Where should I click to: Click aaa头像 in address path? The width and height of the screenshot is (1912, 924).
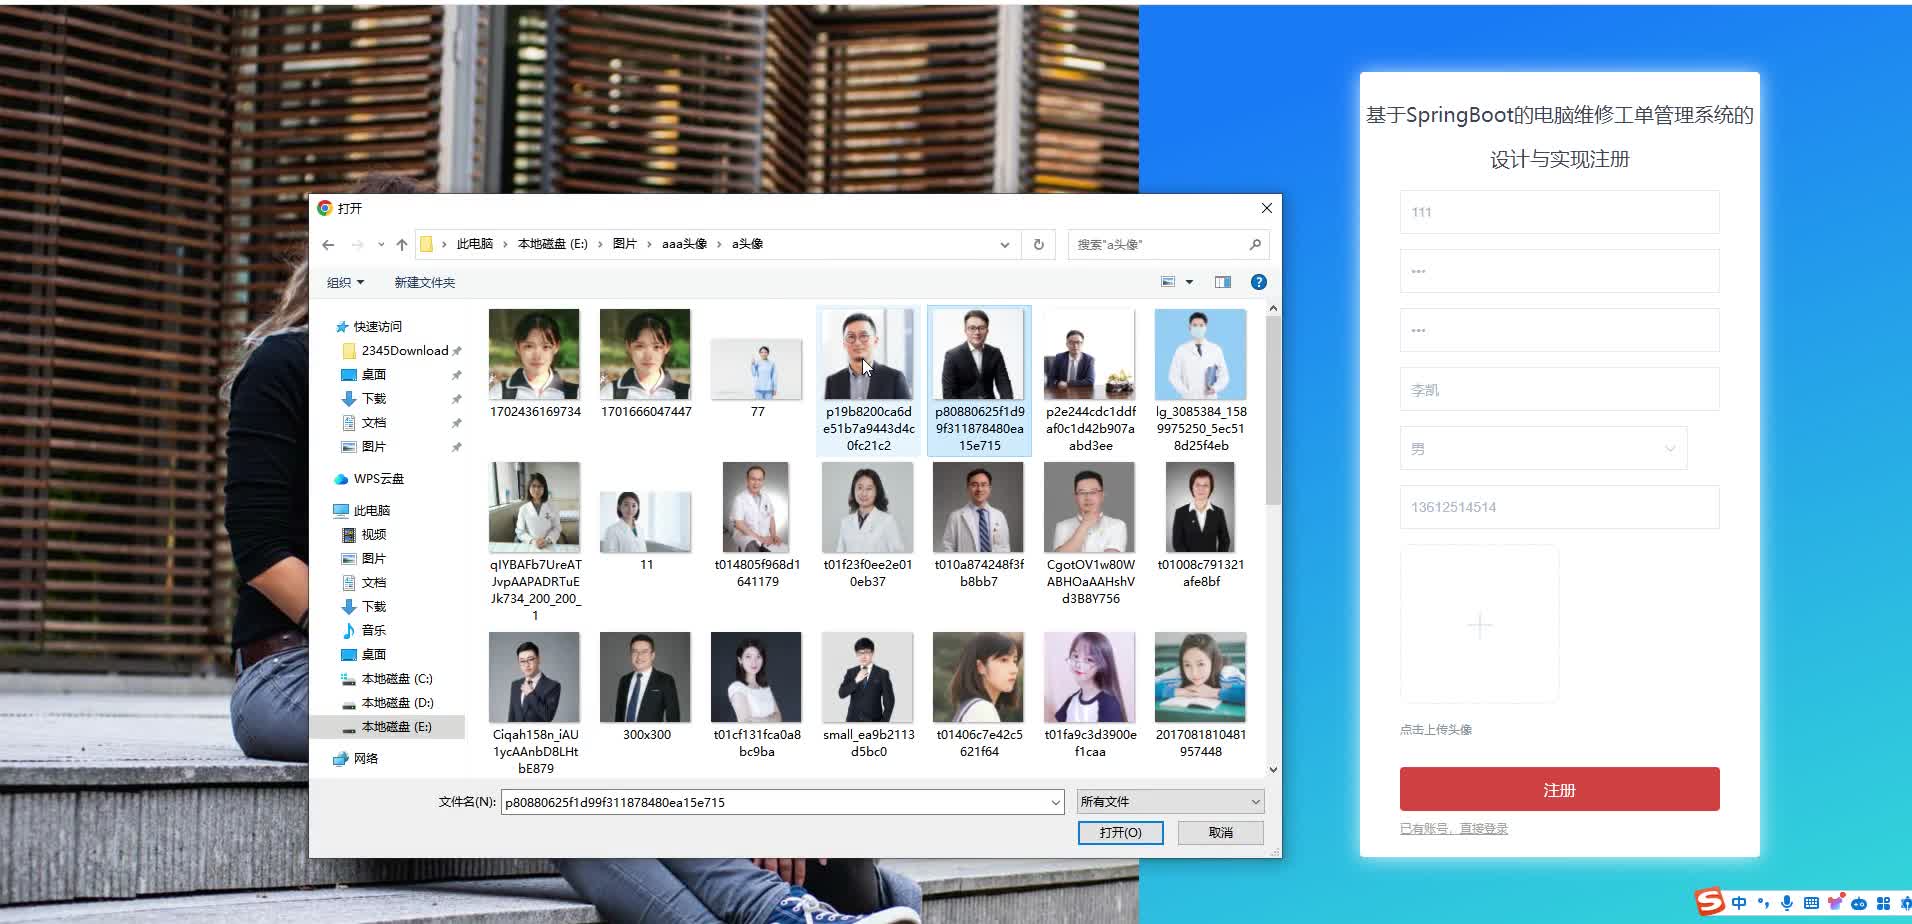[x=684, y=244]
